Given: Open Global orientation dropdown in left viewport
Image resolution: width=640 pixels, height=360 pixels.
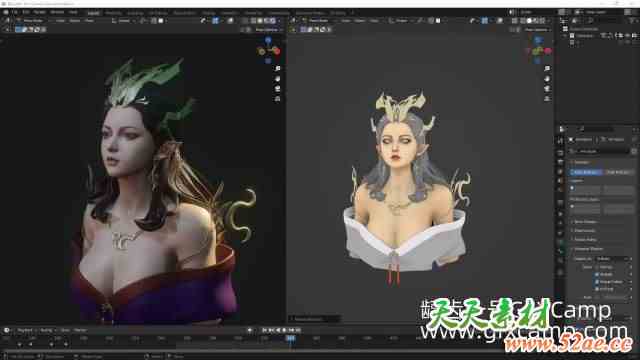Looking at the screenshot, I should (x=123, y=20).
